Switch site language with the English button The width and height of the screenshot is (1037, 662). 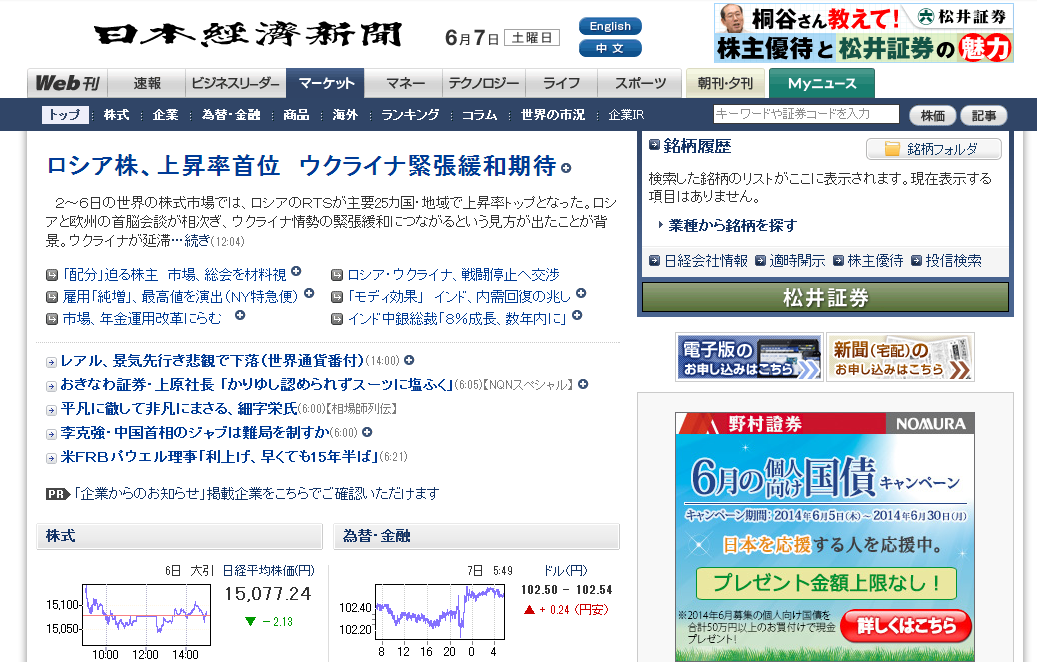tap(610, 25)
